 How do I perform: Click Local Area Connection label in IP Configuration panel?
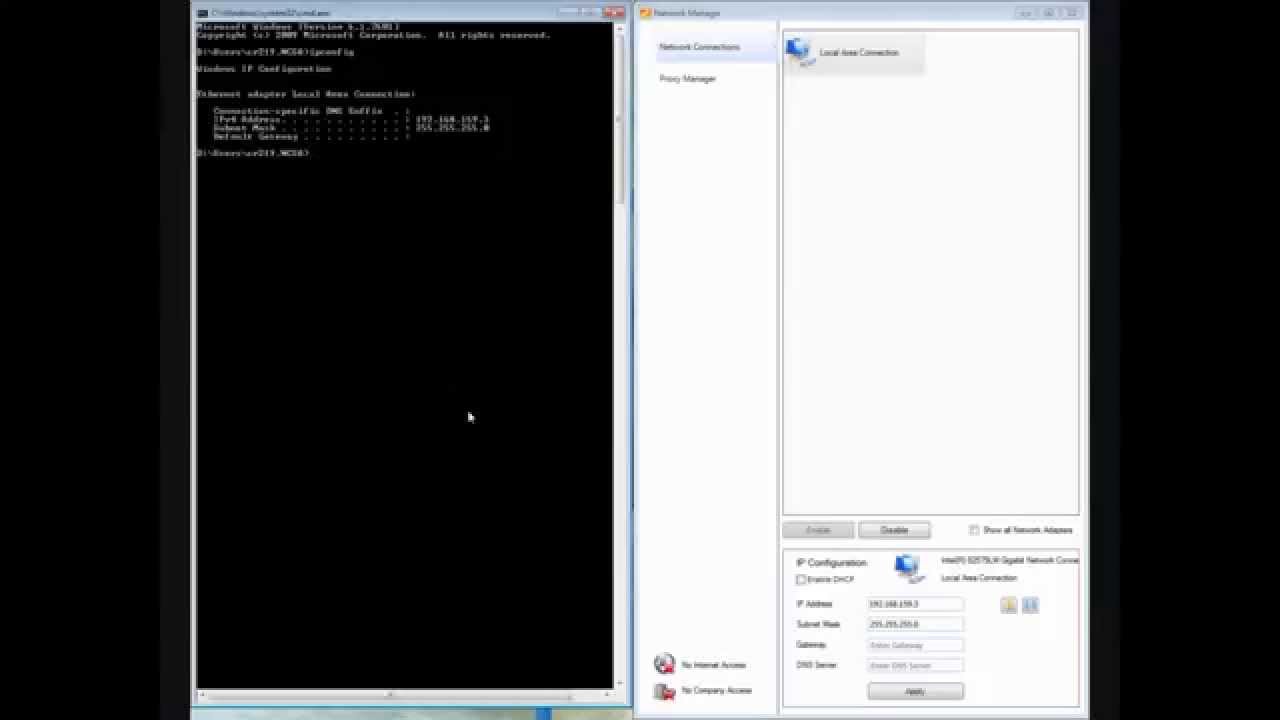click(x=978, y=578)
